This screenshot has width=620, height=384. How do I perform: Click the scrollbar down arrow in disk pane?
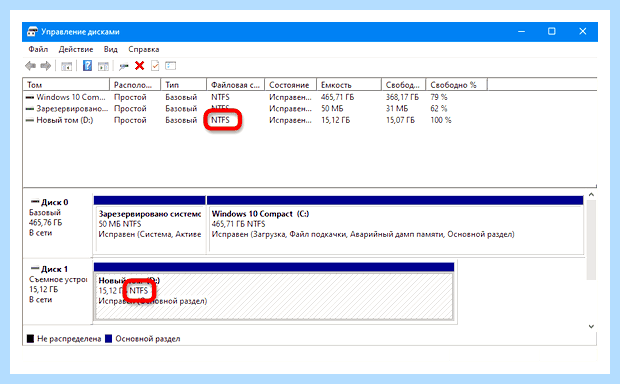click(x=591, y=327)
